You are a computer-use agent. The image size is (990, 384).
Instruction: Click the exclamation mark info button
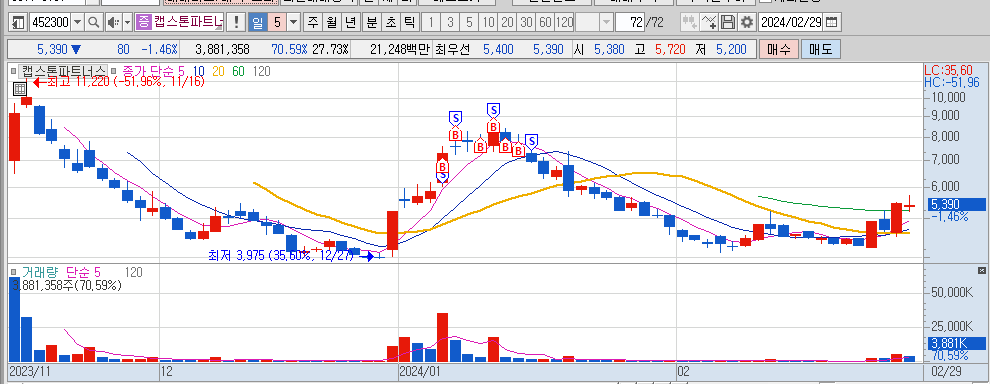click(236, 23)
